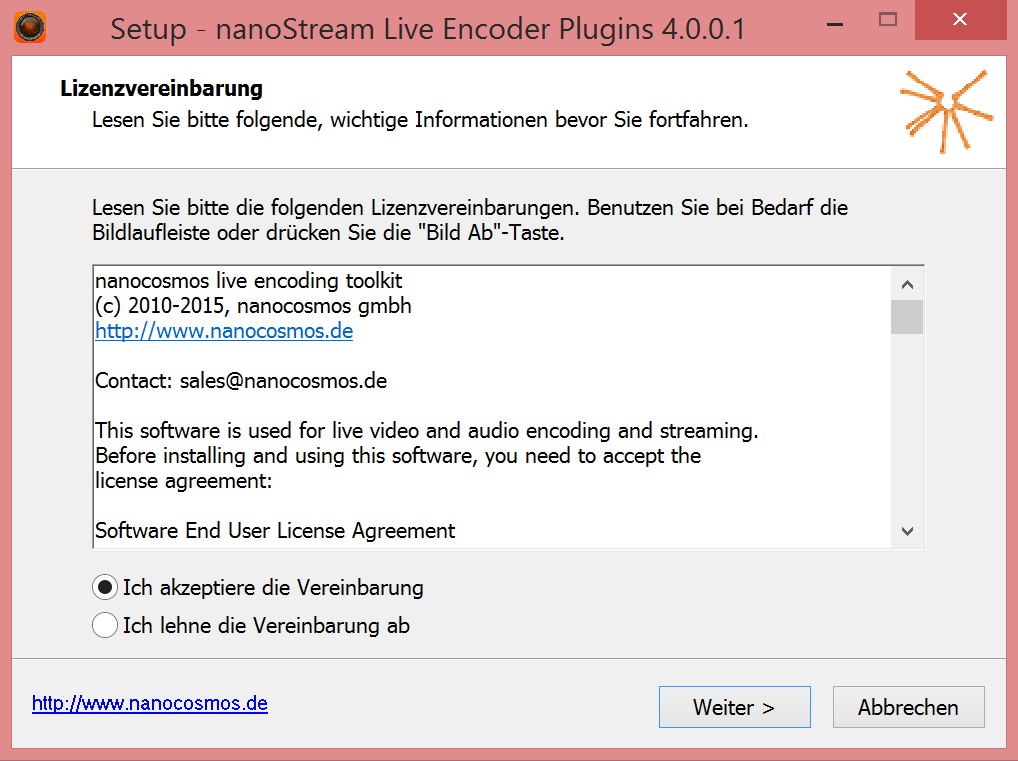Viewport: 1018px width, 761px height.
Task: Select "Ich lehne die Vereinbarung ab" option
Action: click(x=105, y=626)
